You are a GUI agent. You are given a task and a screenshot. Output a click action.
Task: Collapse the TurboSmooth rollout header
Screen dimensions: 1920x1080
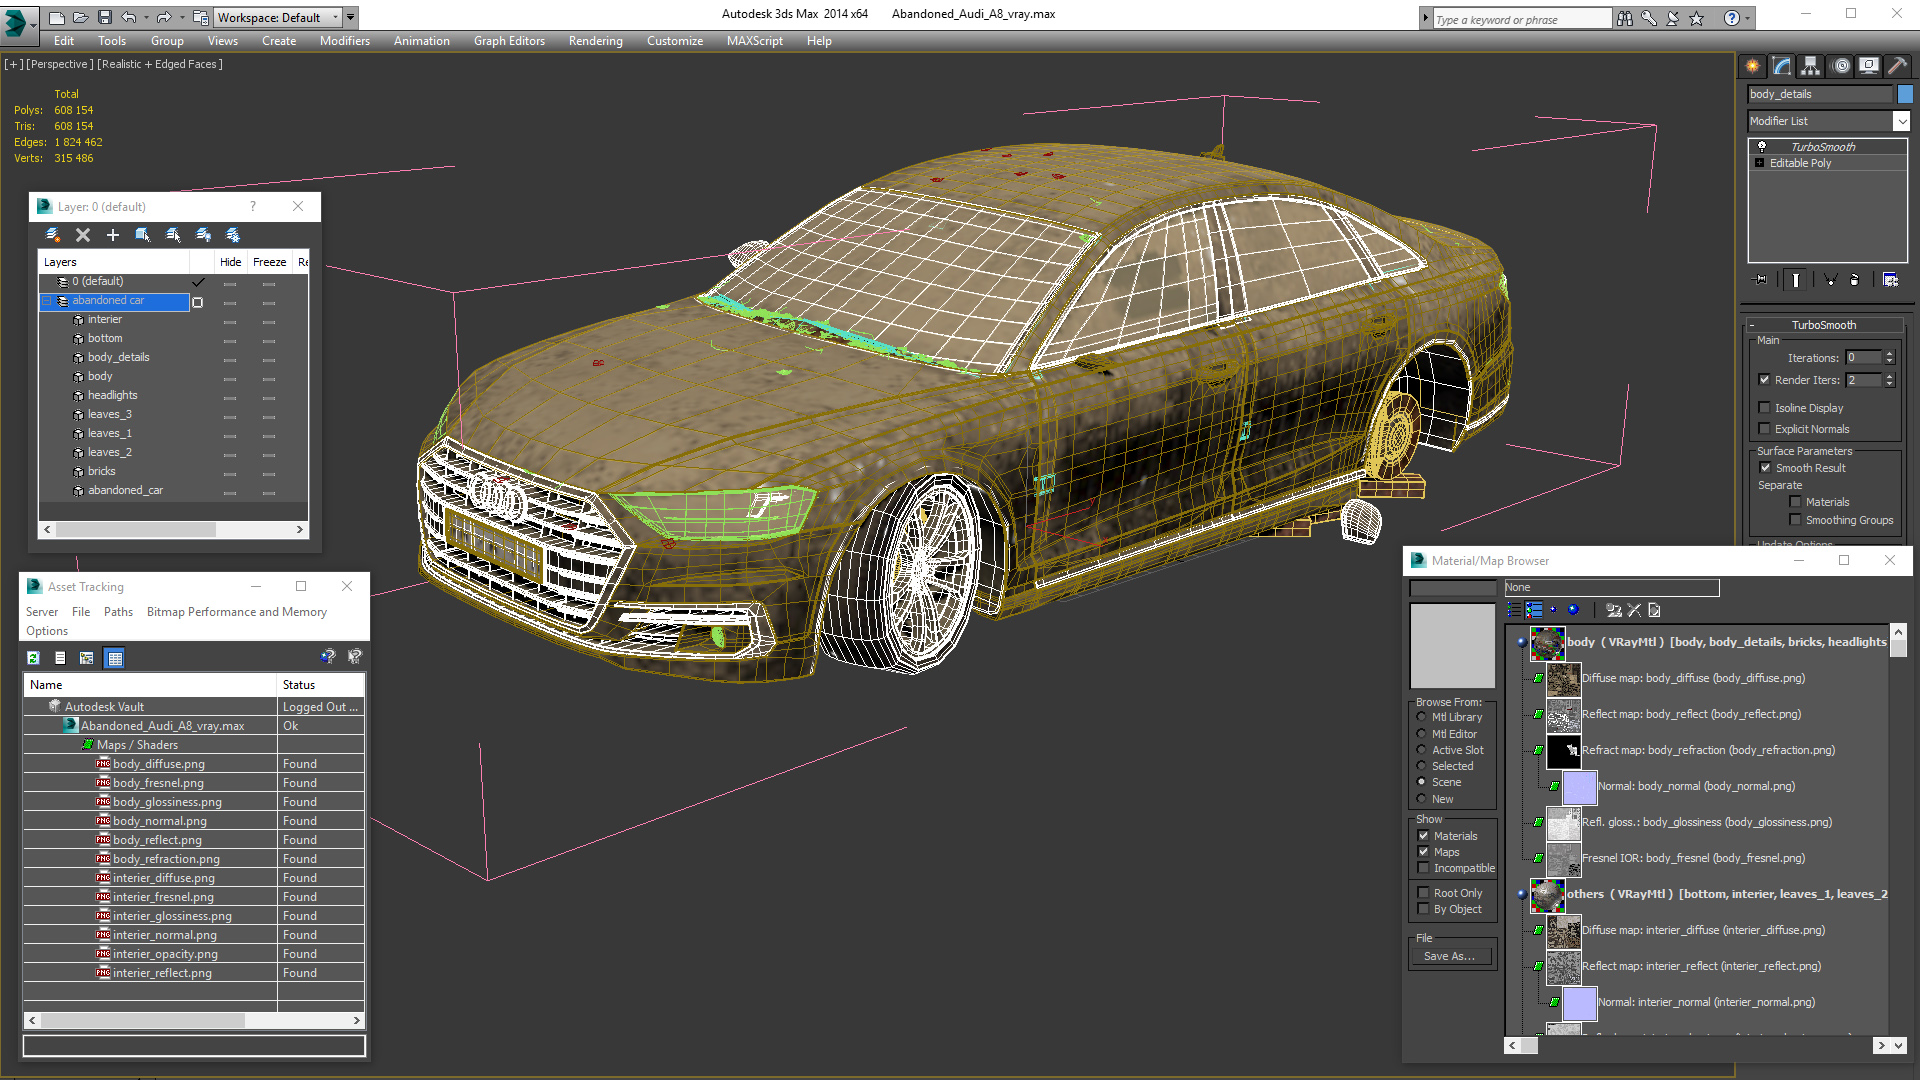[x=1824, y=325]
